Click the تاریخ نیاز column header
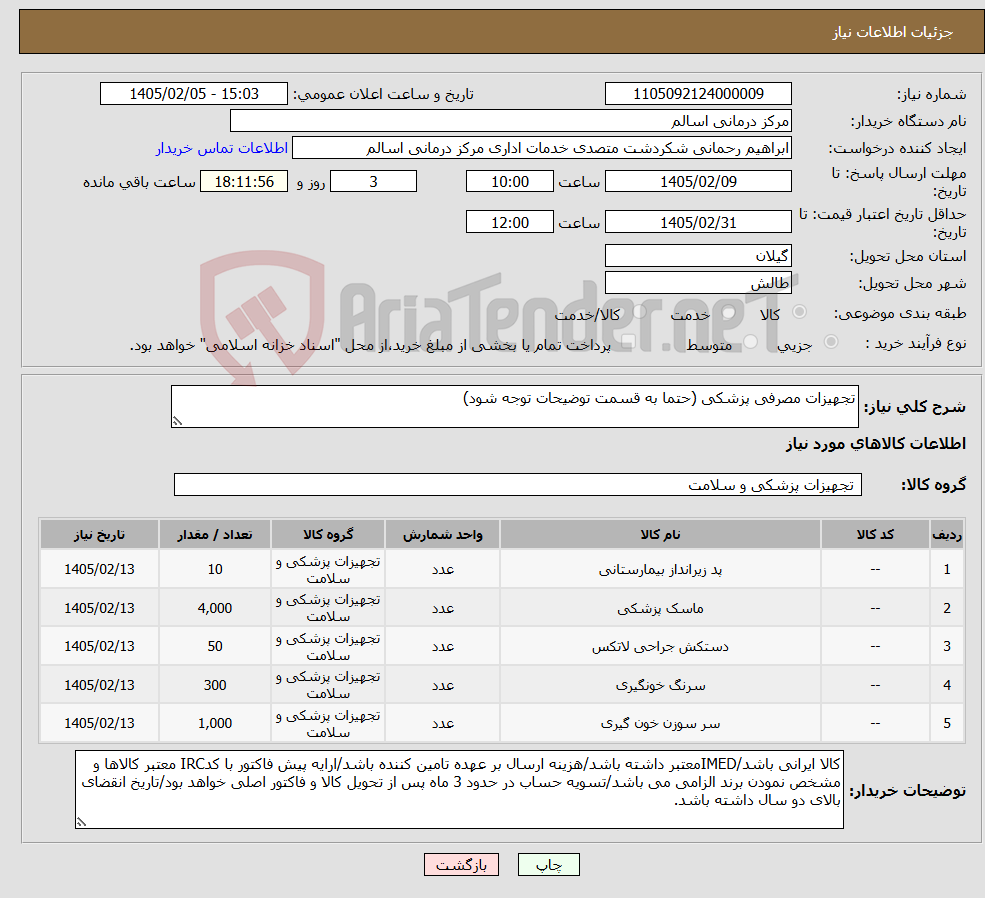Viewport: 985px width, 898px height. pyautogui.click(x=99, y=534)
